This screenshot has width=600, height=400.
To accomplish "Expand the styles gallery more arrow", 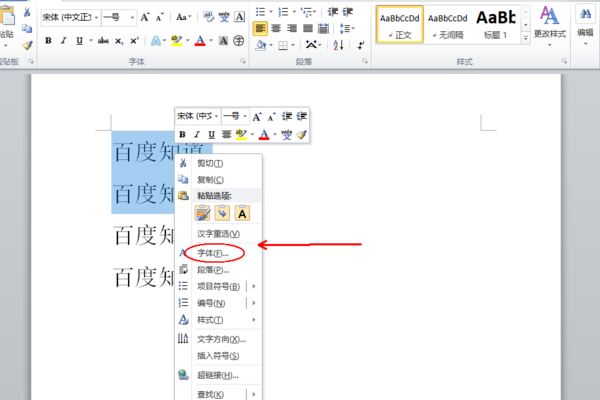I will [525, 38].
